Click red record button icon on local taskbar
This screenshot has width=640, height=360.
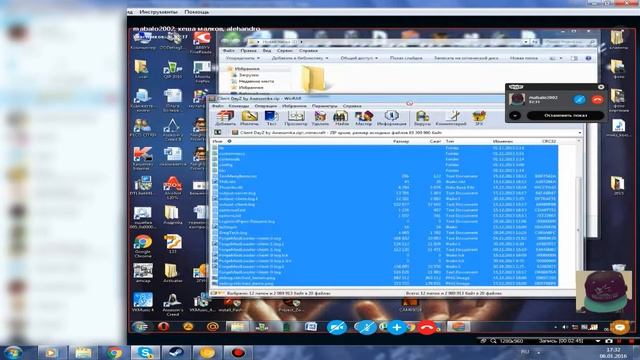(238, 352)
